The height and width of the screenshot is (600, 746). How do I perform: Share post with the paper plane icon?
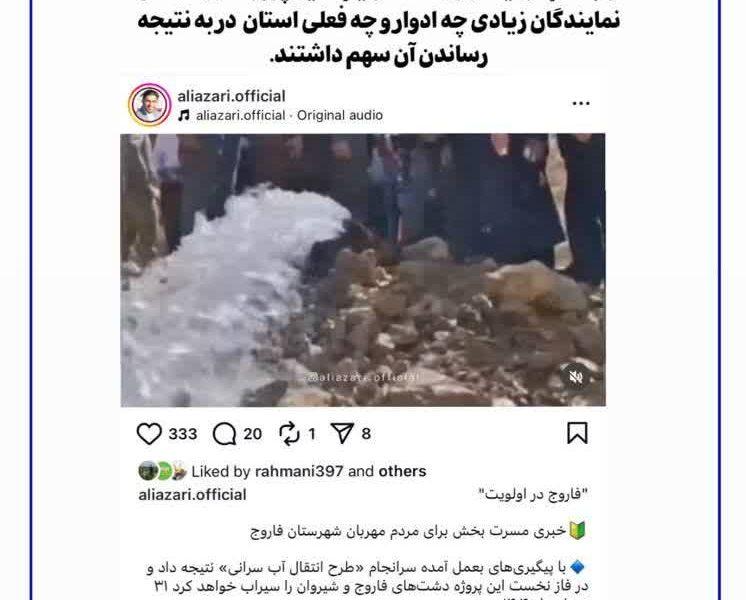(343, 433)
